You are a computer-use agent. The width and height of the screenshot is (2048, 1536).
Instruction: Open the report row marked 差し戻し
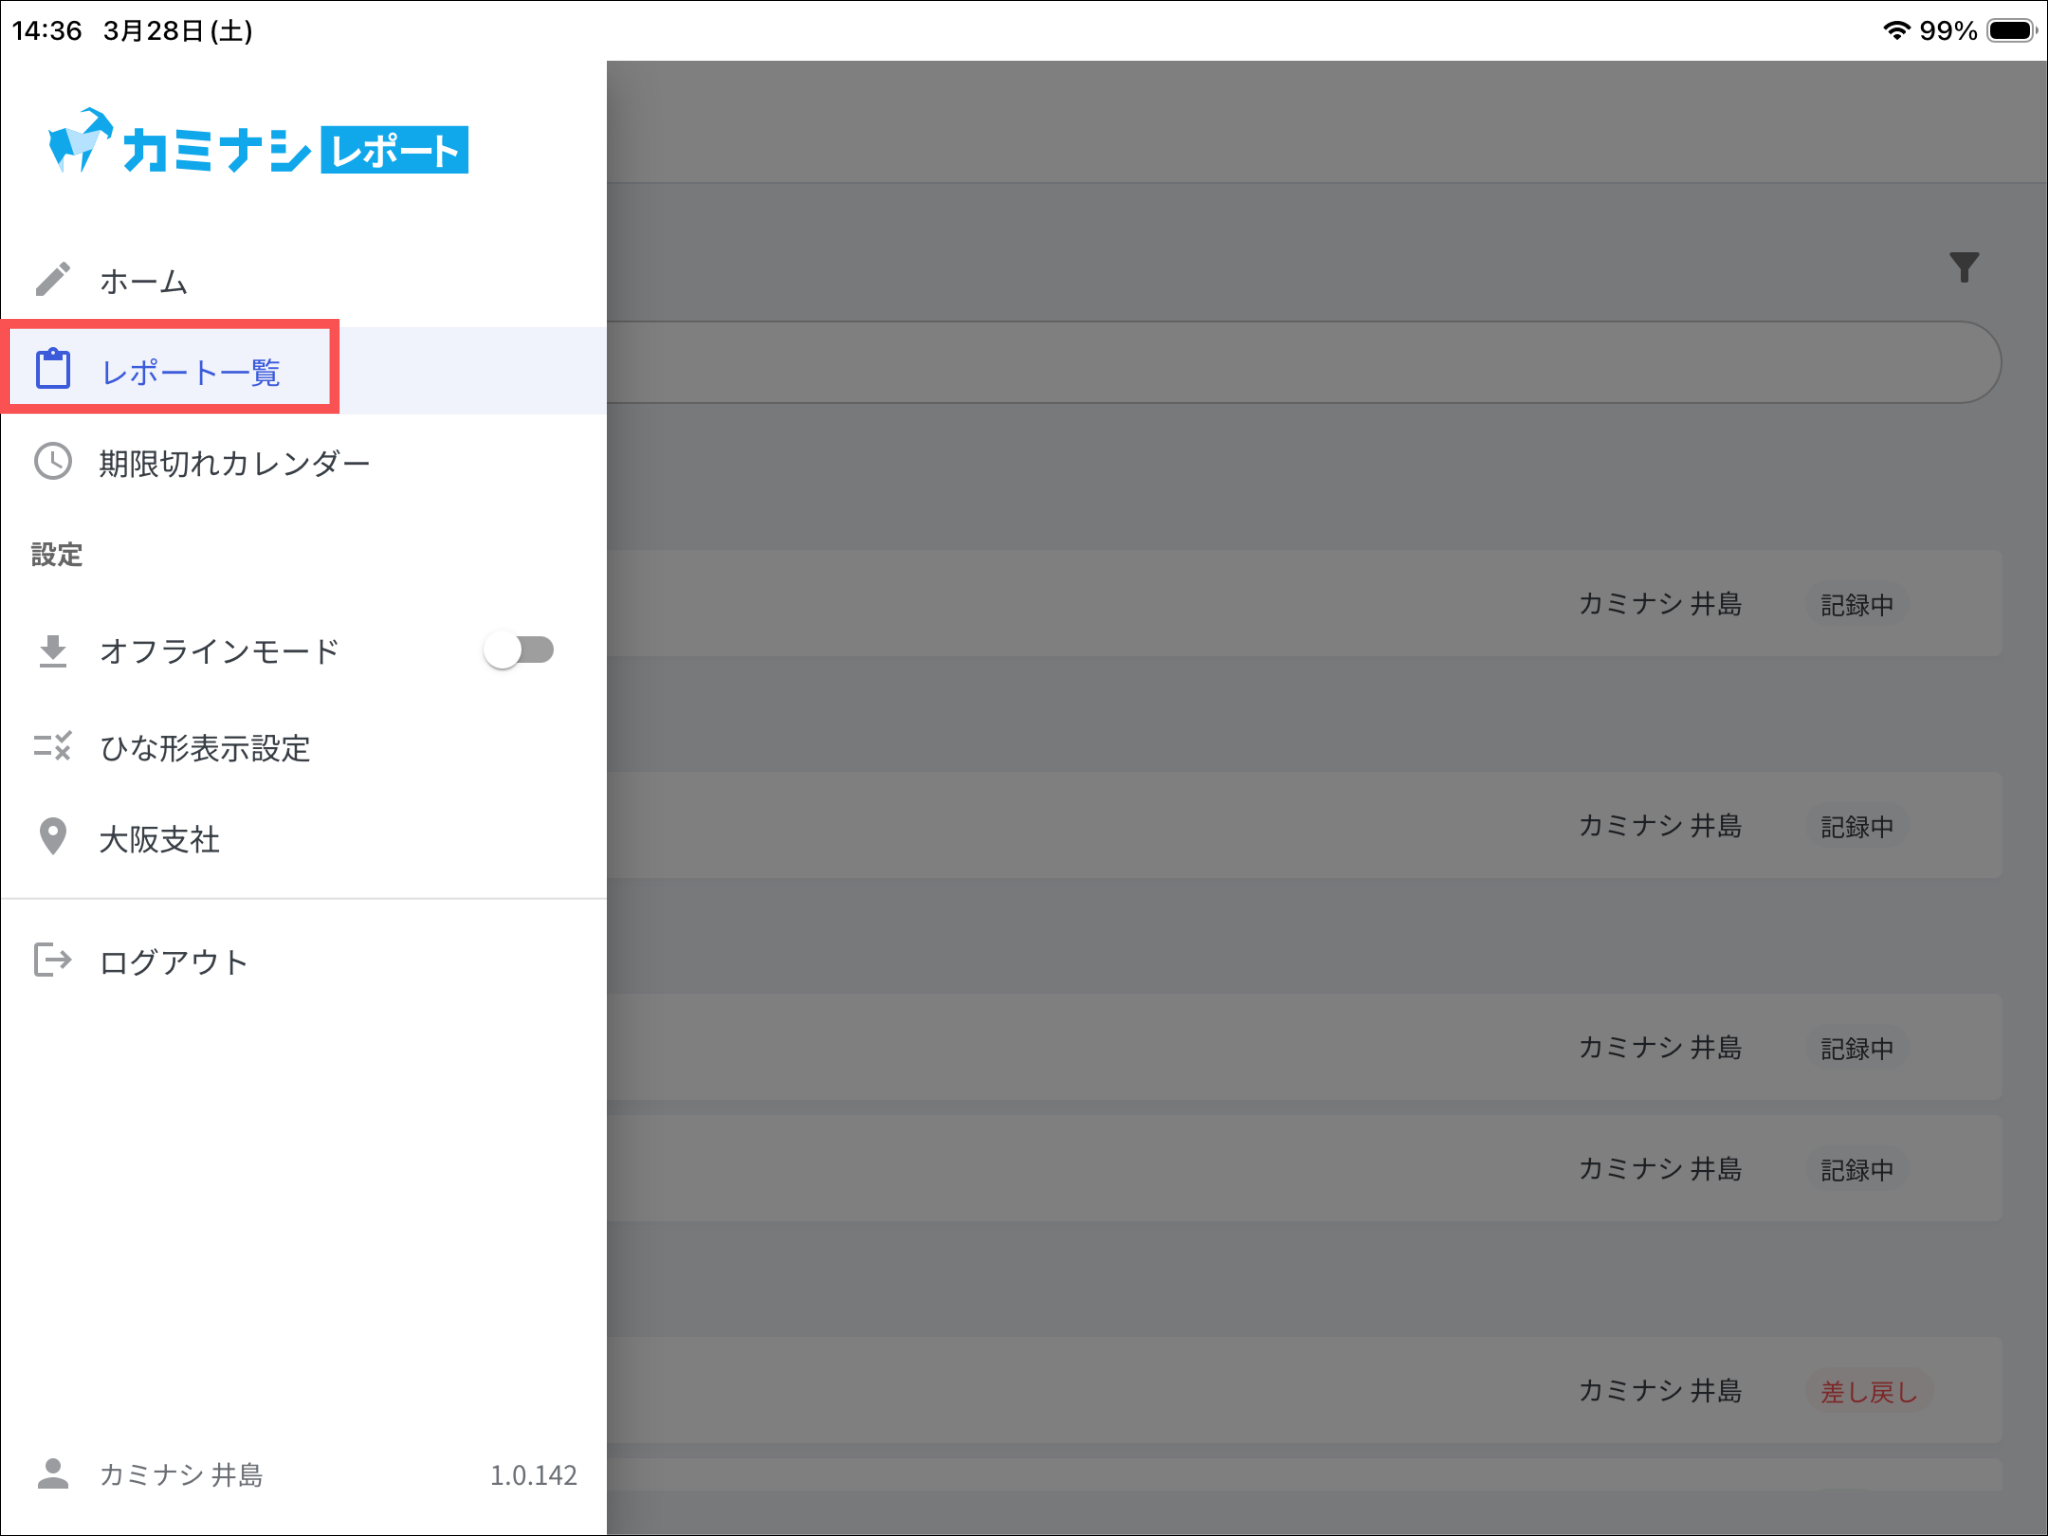pos(1300,1390)
